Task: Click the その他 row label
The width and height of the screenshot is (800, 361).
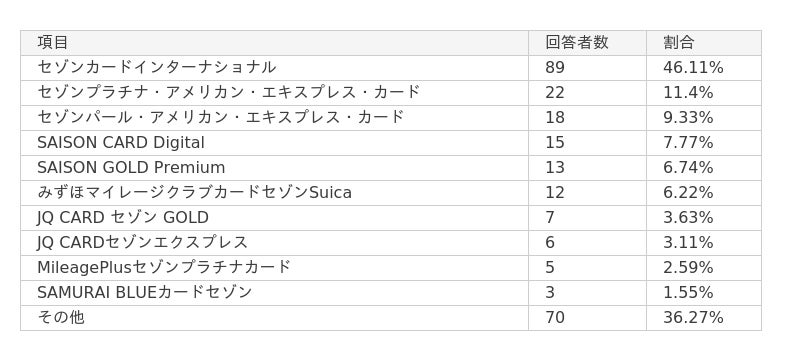Action: click(x=274, y=318)
